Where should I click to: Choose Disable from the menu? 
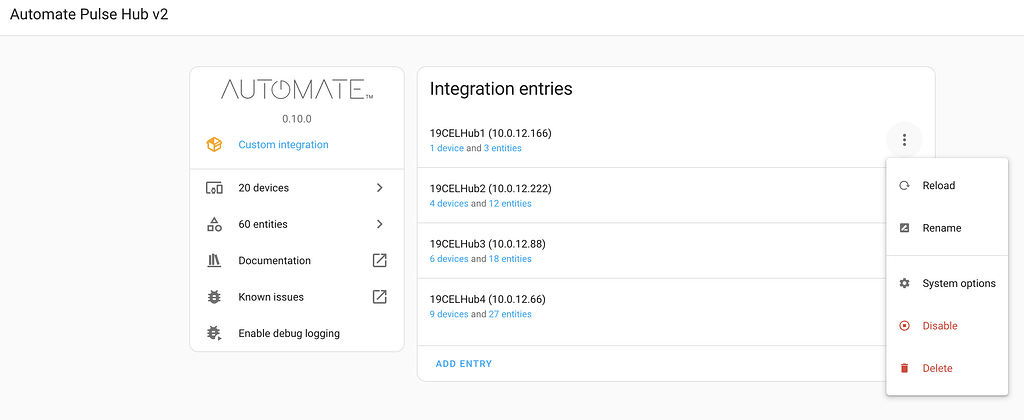(947, 326)
